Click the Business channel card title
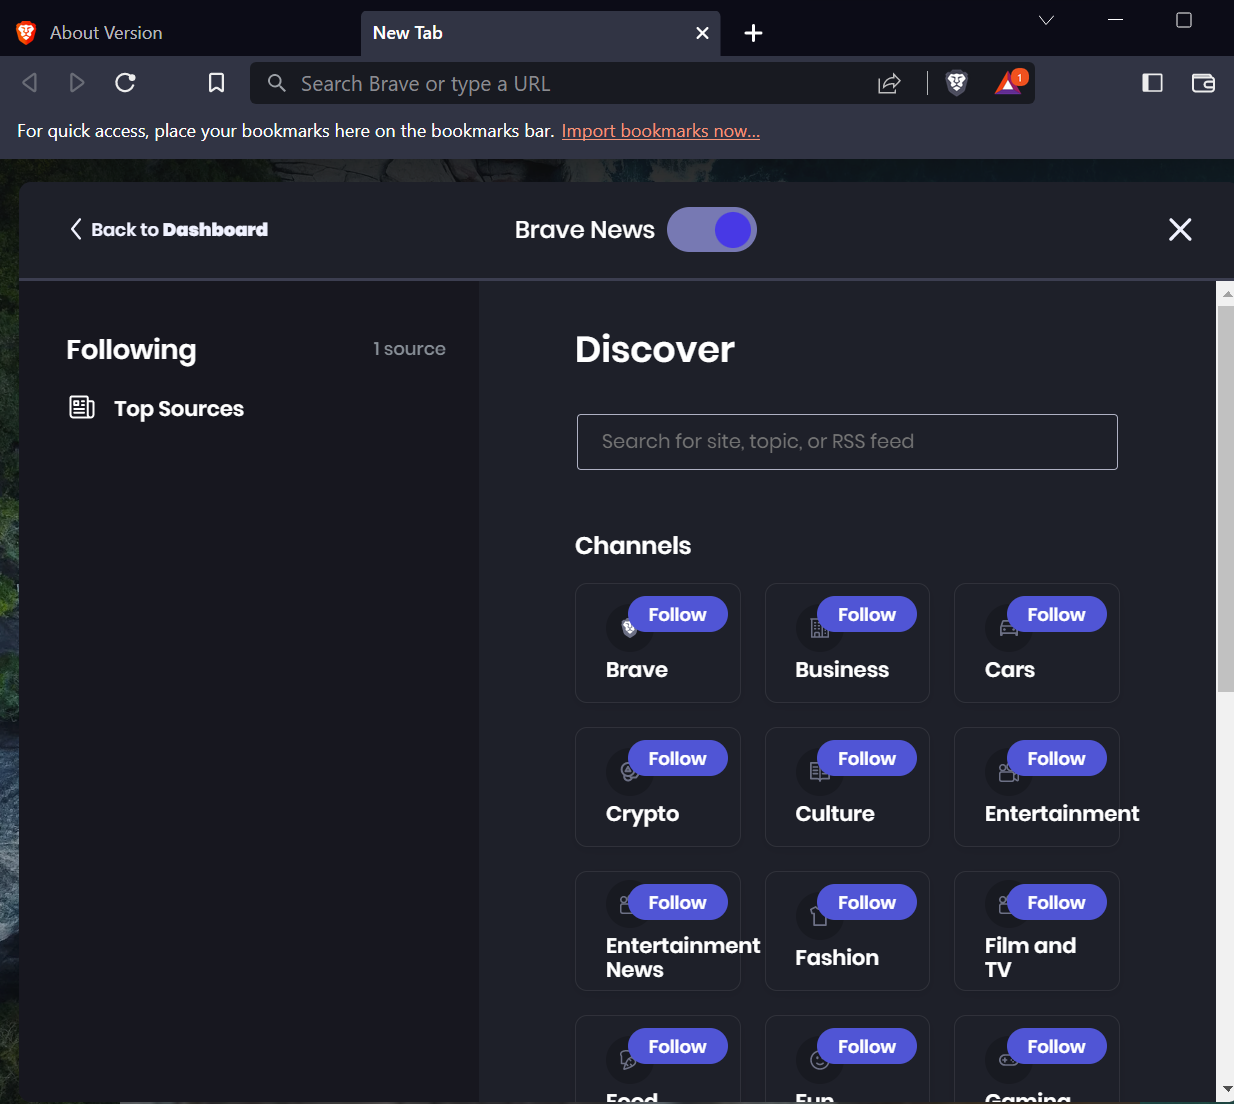Screen dimensions: 1234x1104 (842, 670)
